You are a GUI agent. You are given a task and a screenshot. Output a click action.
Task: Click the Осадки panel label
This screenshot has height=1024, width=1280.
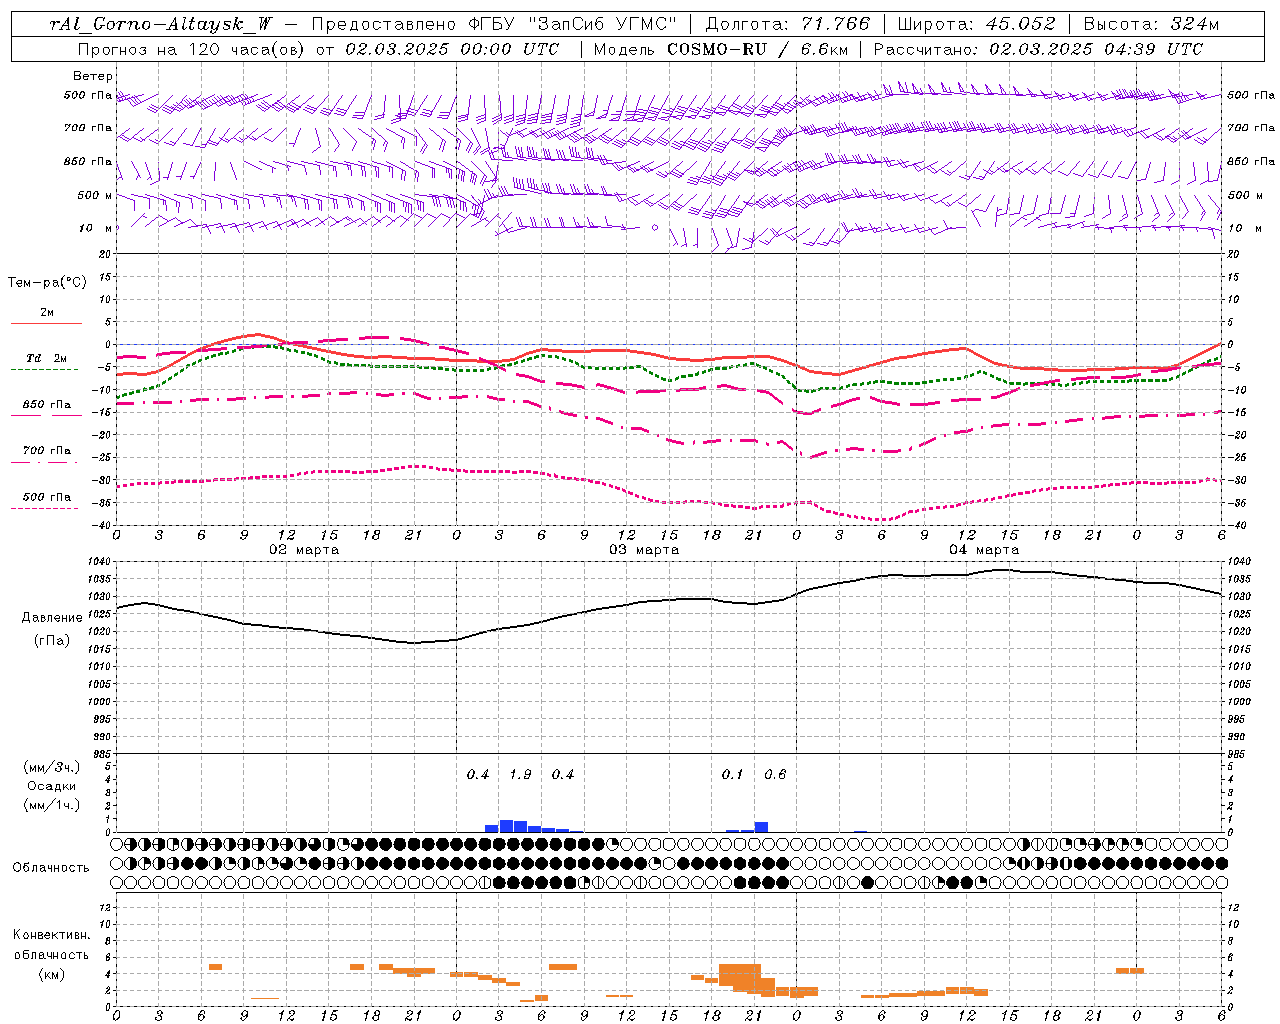[x=52, y=786]
